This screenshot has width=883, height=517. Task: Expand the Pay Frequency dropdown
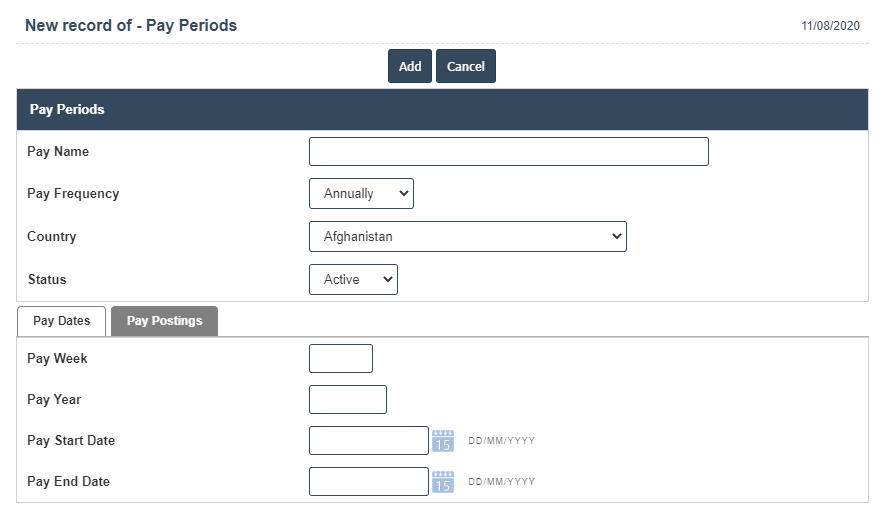point(361,194)
